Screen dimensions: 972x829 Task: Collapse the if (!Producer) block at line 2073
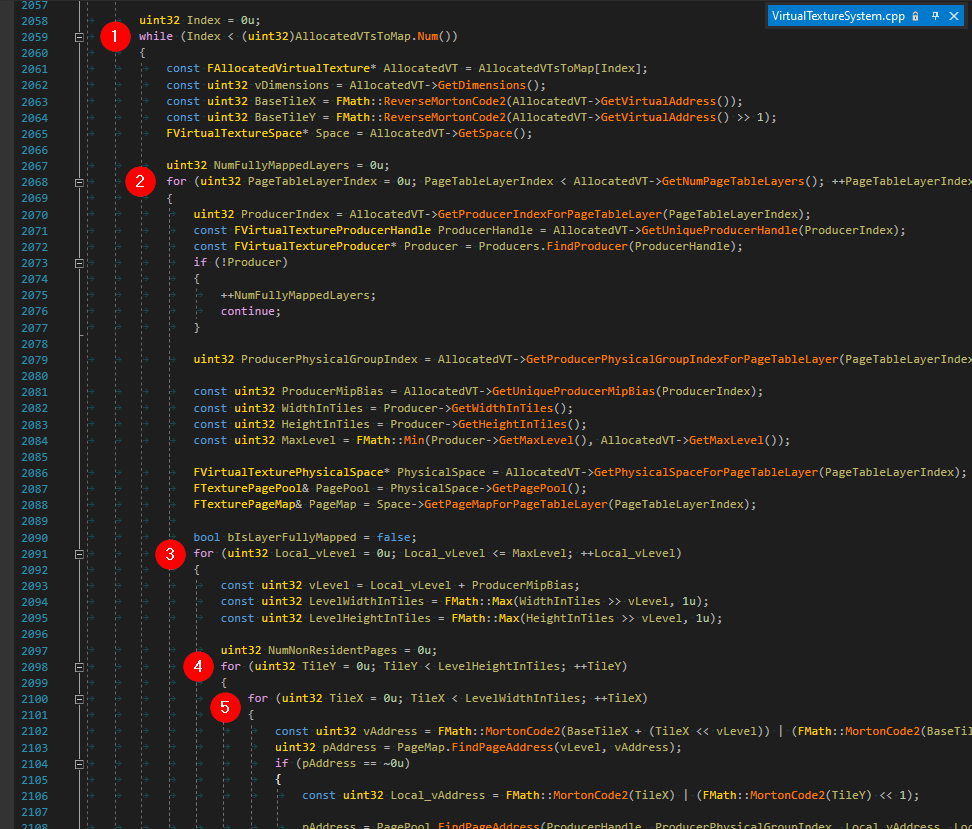point(79,263)
